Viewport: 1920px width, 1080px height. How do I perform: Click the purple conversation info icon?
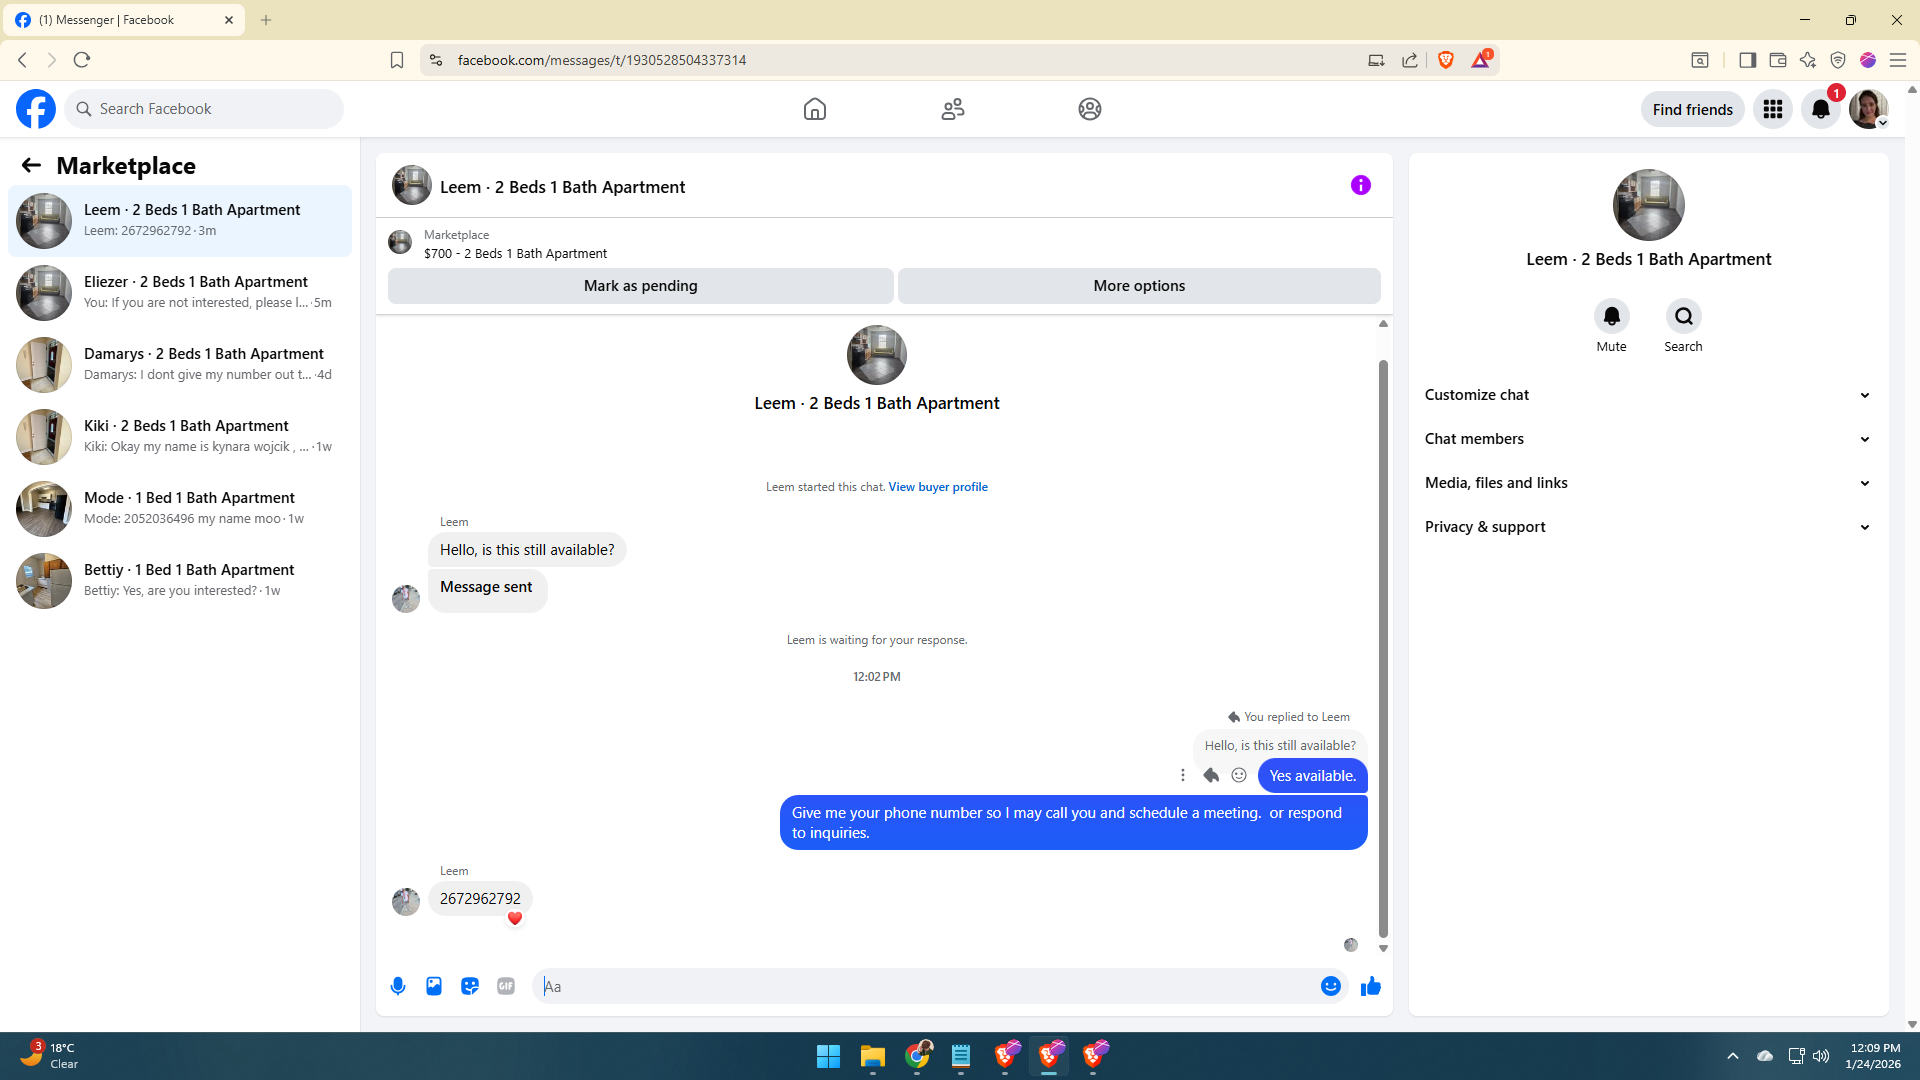pyautogui.click(x=1360, y=185)
